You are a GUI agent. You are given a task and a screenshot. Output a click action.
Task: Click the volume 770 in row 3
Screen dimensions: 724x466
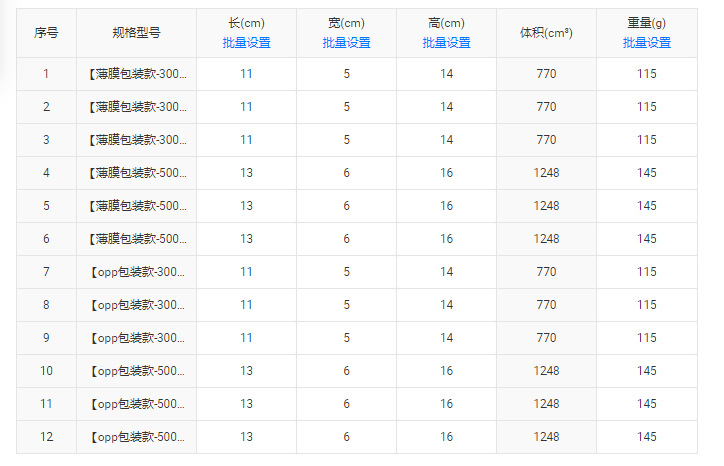pyautogui.click(x=546, y=140)
